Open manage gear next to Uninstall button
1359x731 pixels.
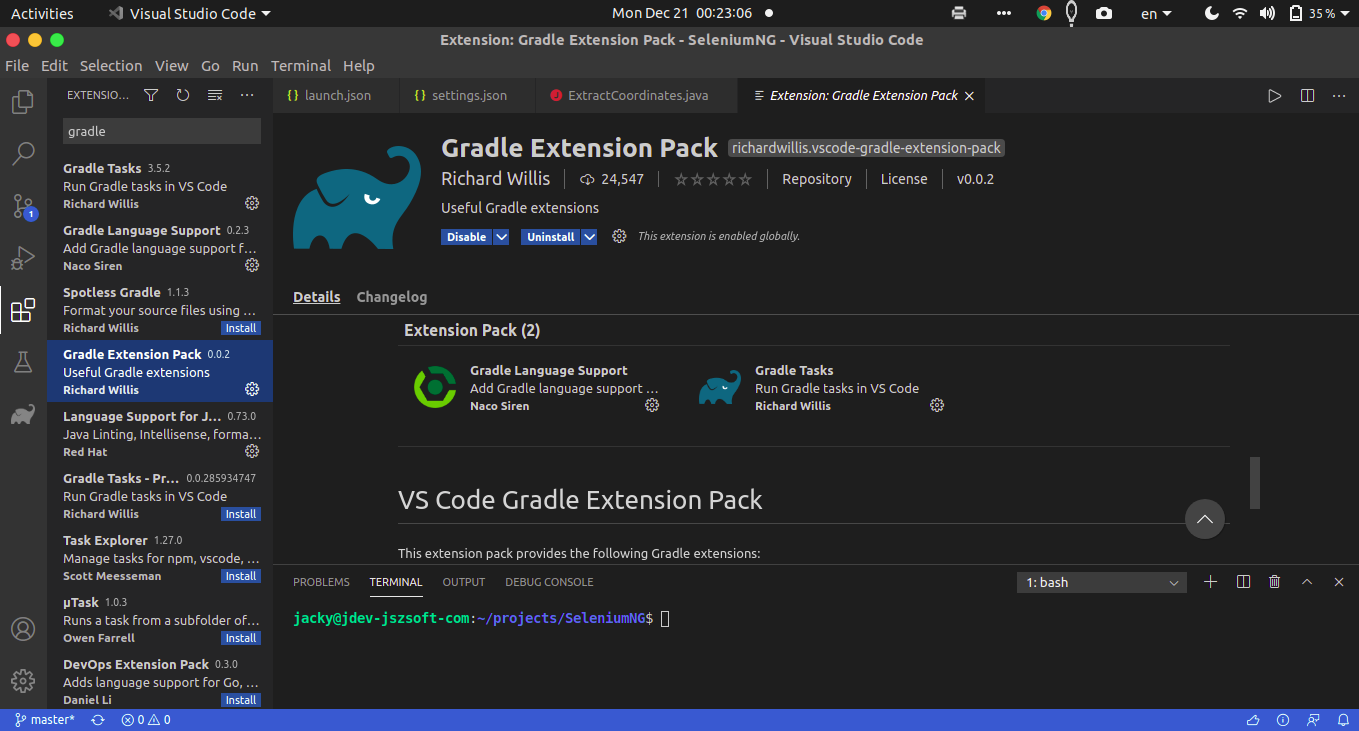[619, 236]
